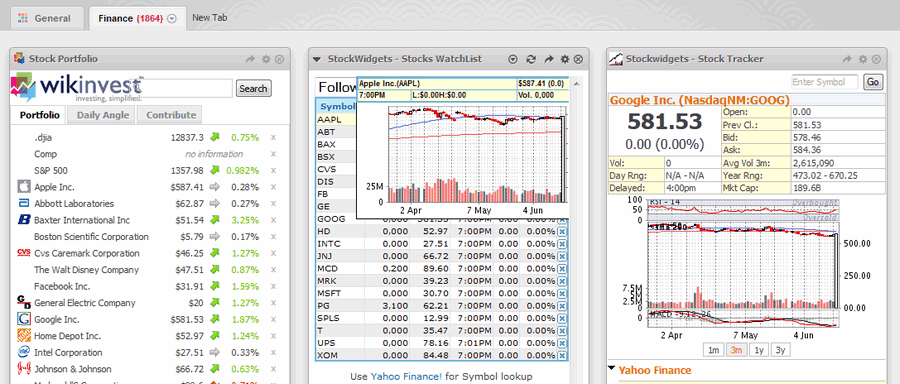Remove Facebook Inc. from portfolio

(x=273, y=286)
